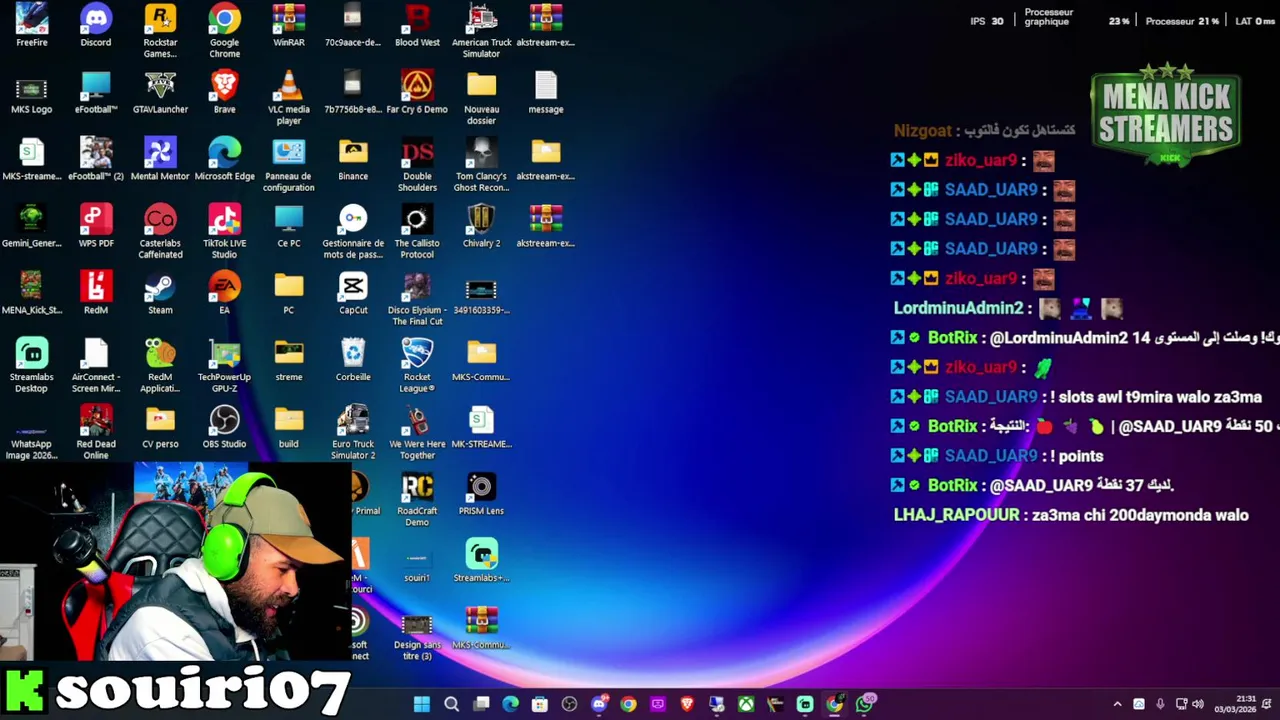Screen dimensions: 1280x720
Task: Click the taskbar Search magnifier
Action: point(451,704)
